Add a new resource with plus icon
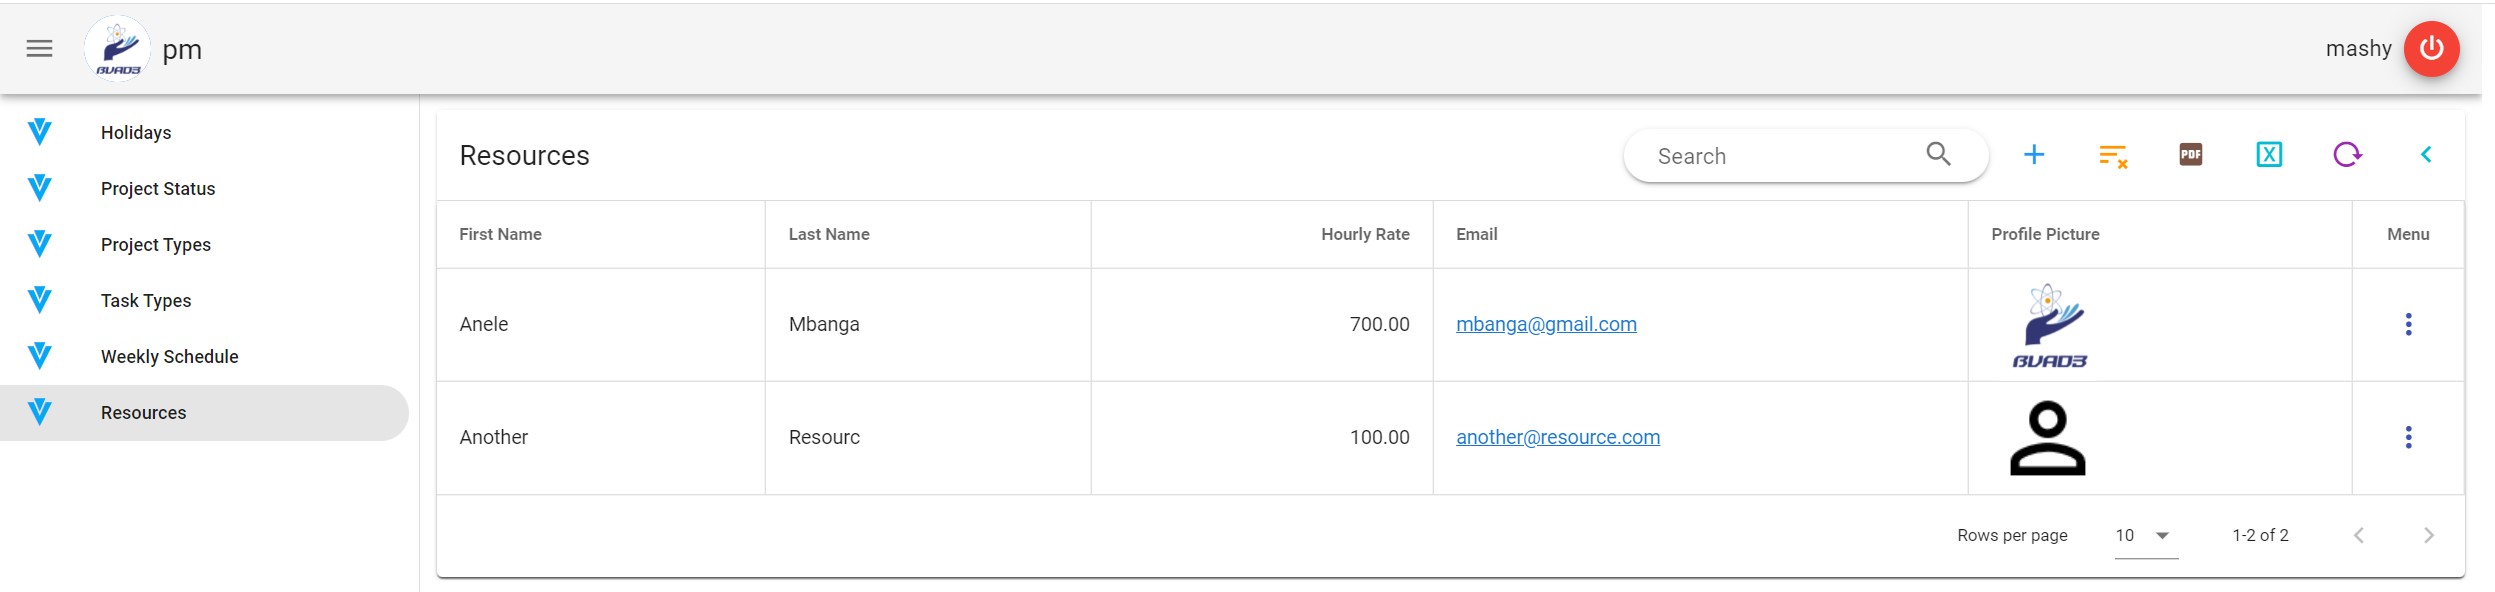Image resolution: width=2495 pixels, height=592 pixels. pyautogui.click(x=2033, y=155)
